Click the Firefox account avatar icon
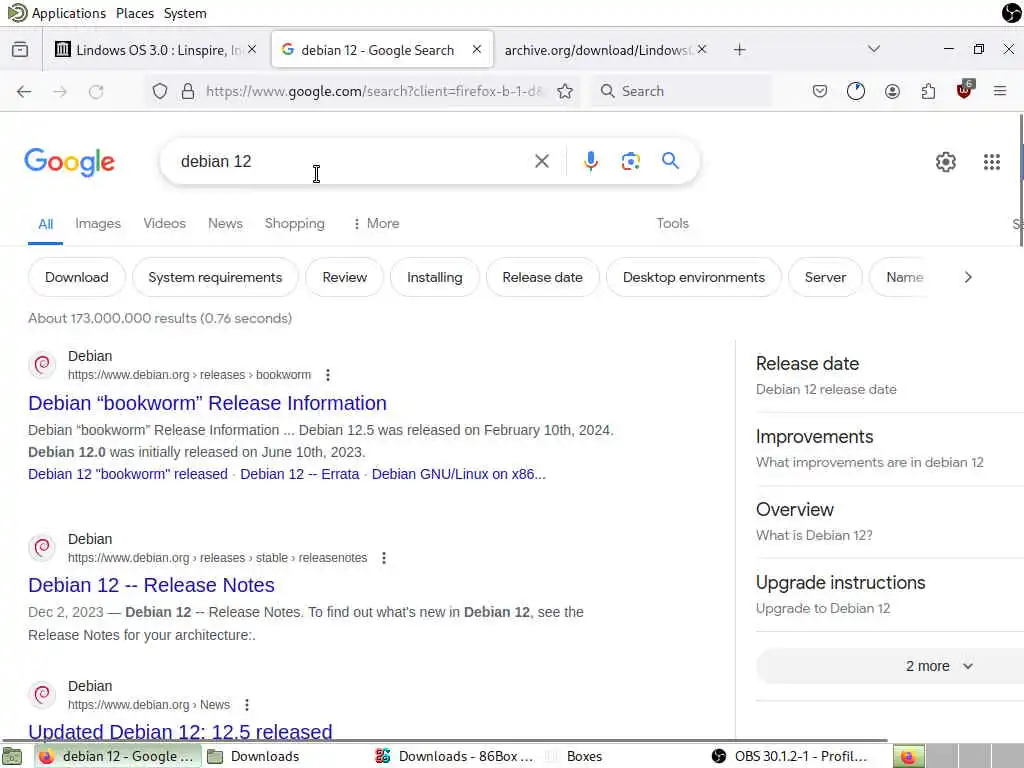The width and height of the screenshot is (1024, 768). [892, 91]
